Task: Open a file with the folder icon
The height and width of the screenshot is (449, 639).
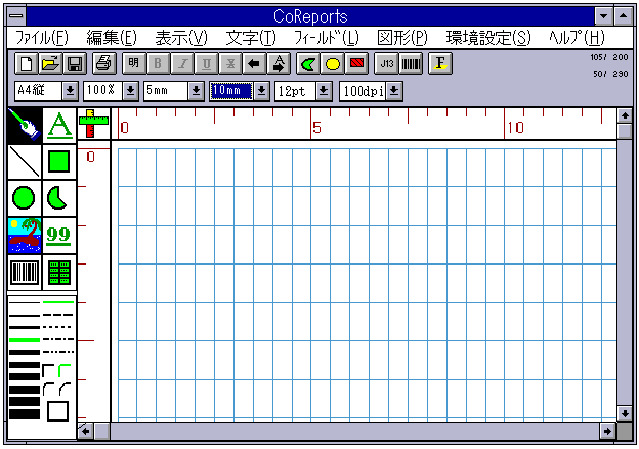Action: click(50, 64)
